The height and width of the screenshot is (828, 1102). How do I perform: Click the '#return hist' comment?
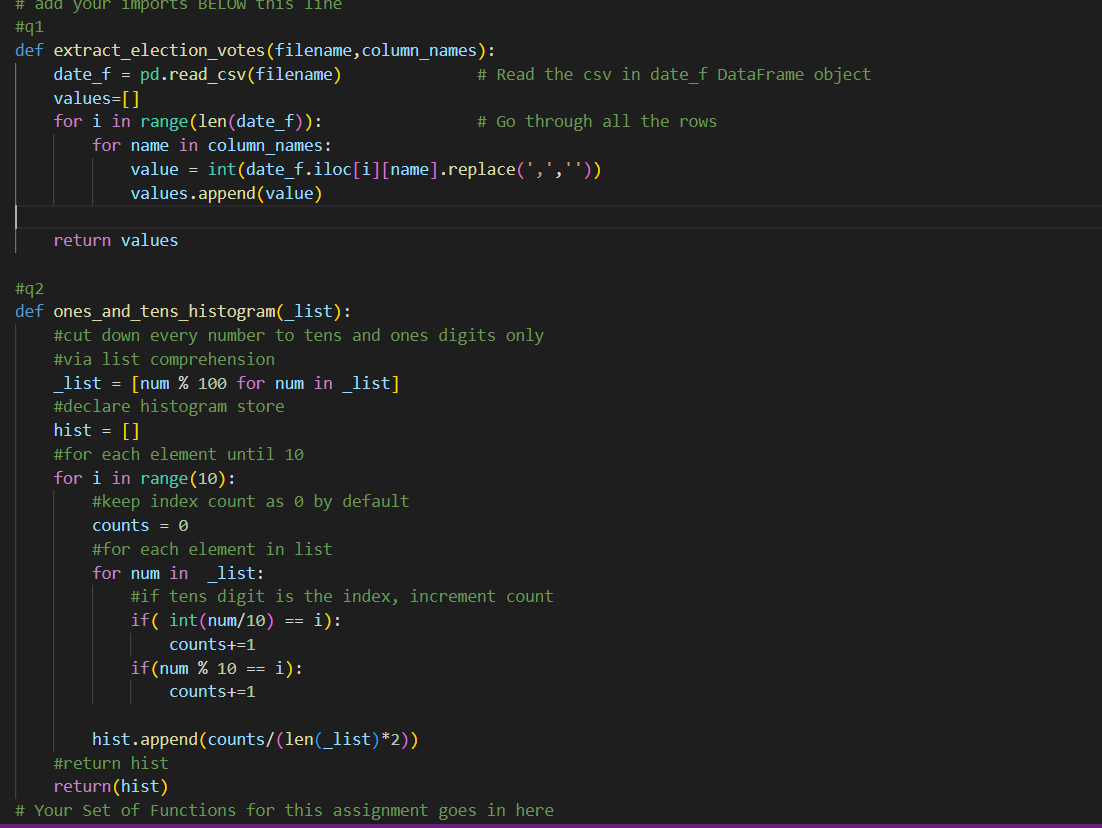111,763
